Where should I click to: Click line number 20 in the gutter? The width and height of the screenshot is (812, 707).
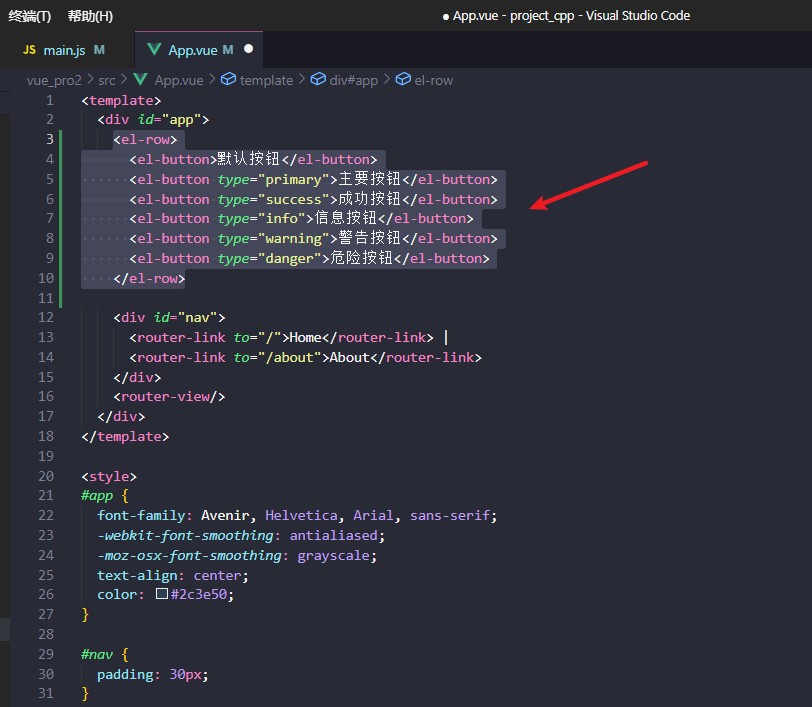click(47, 476)
